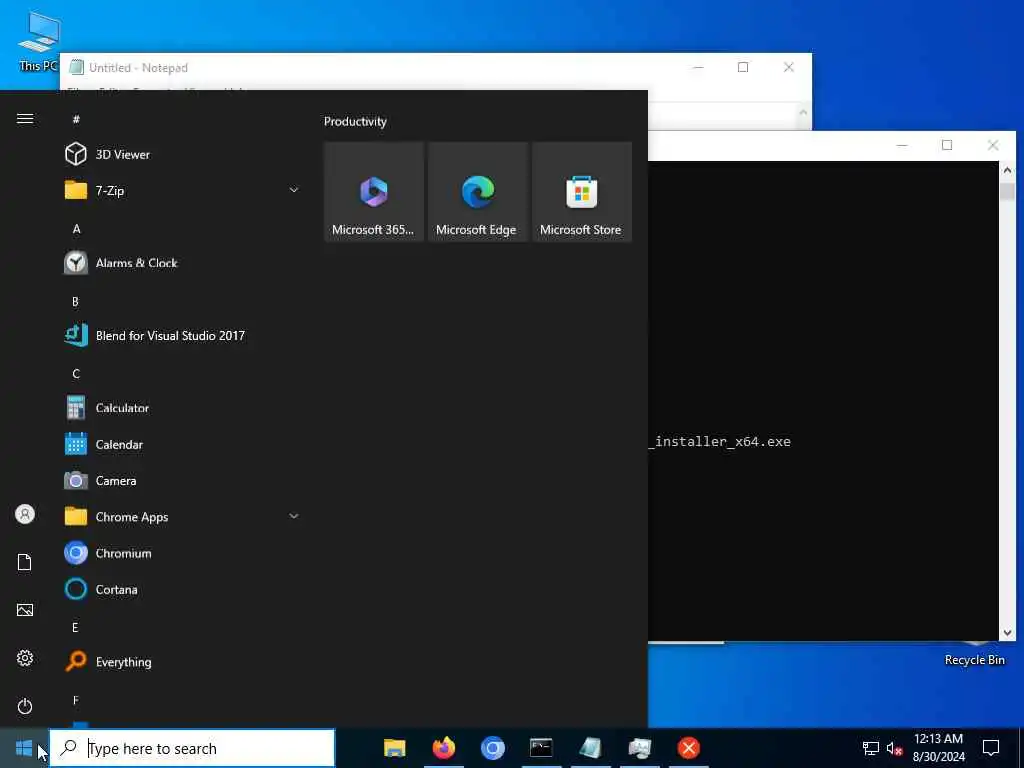Maximize the Notepad window

[x=743, y=67]
